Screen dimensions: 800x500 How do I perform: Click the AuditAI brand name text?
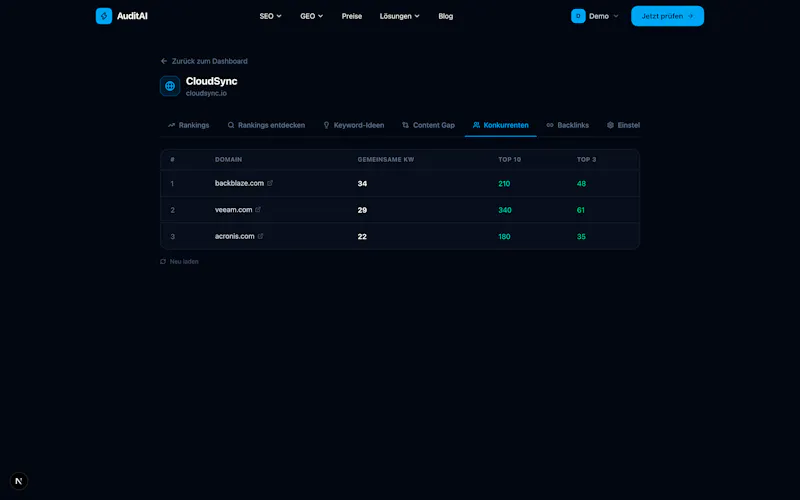(132, 16)
